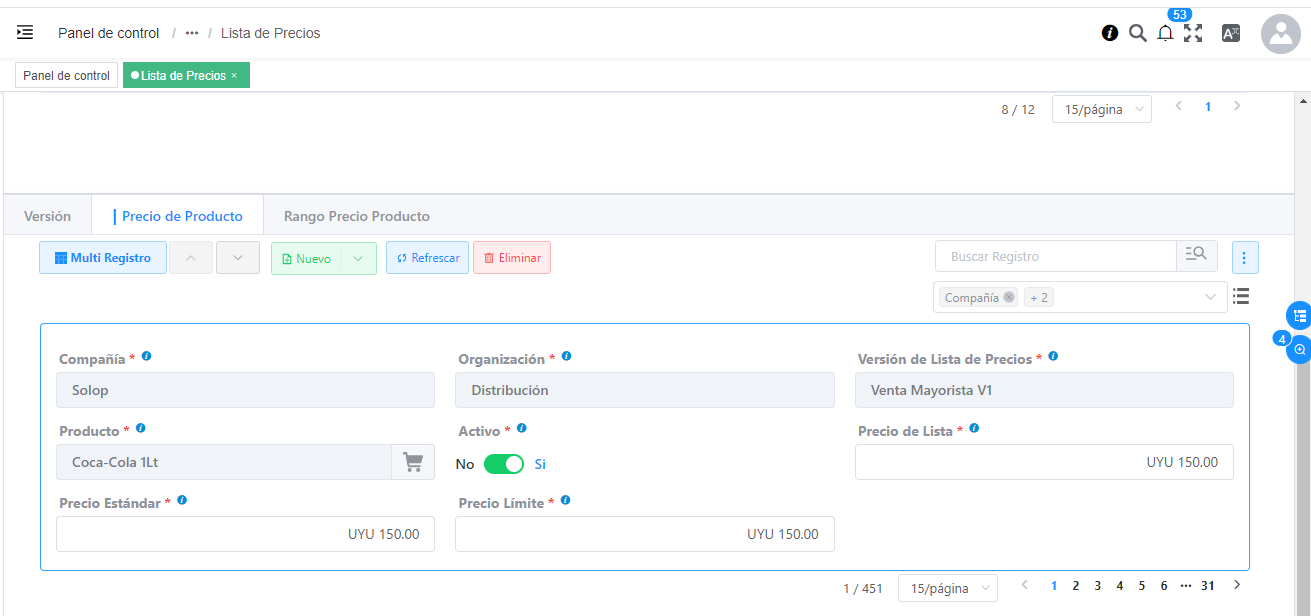Close the Lista de Precios tab

(234, 76)
